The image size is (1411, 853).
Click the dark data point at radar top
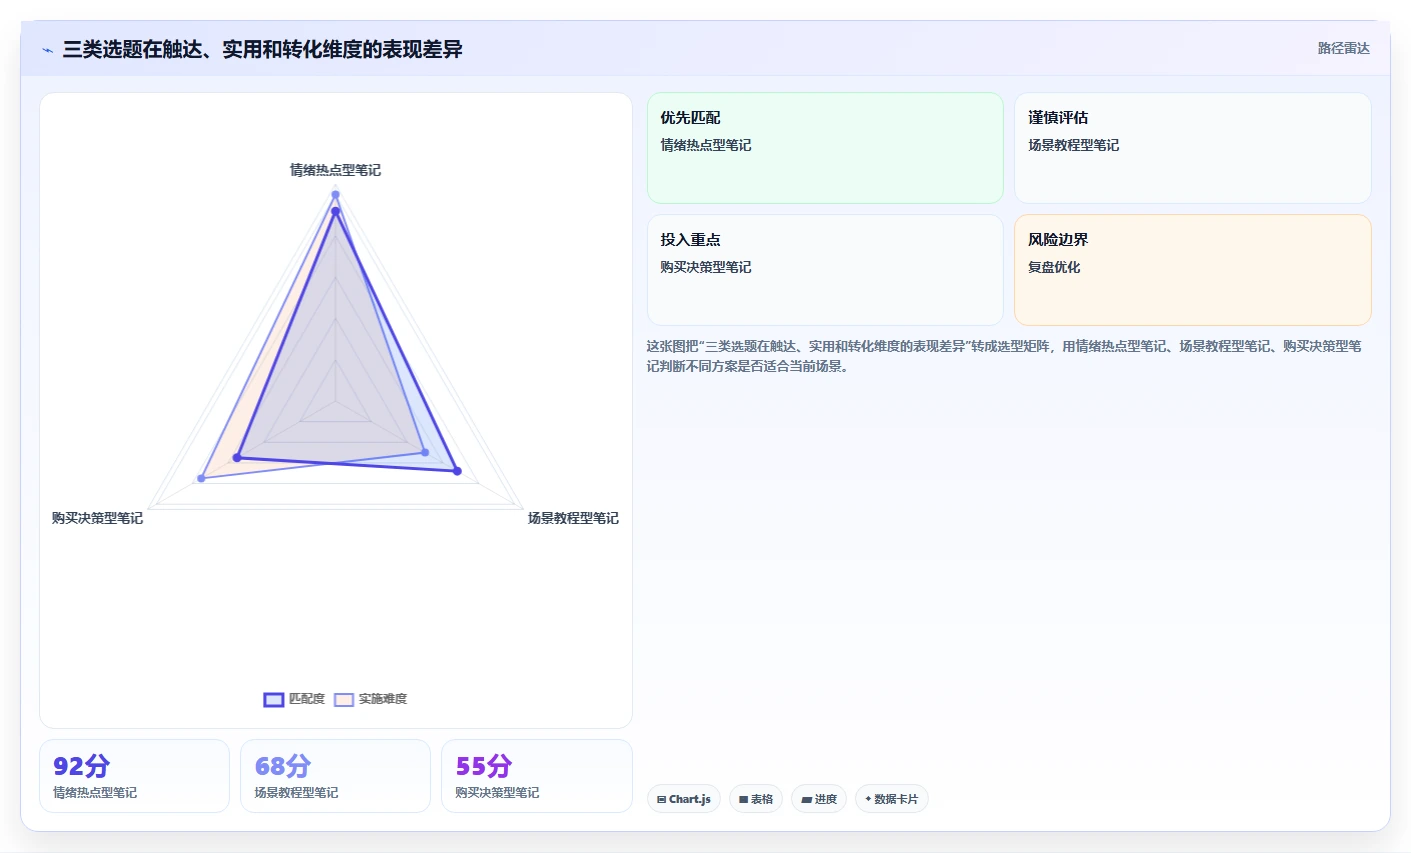(x=336, y=211)
